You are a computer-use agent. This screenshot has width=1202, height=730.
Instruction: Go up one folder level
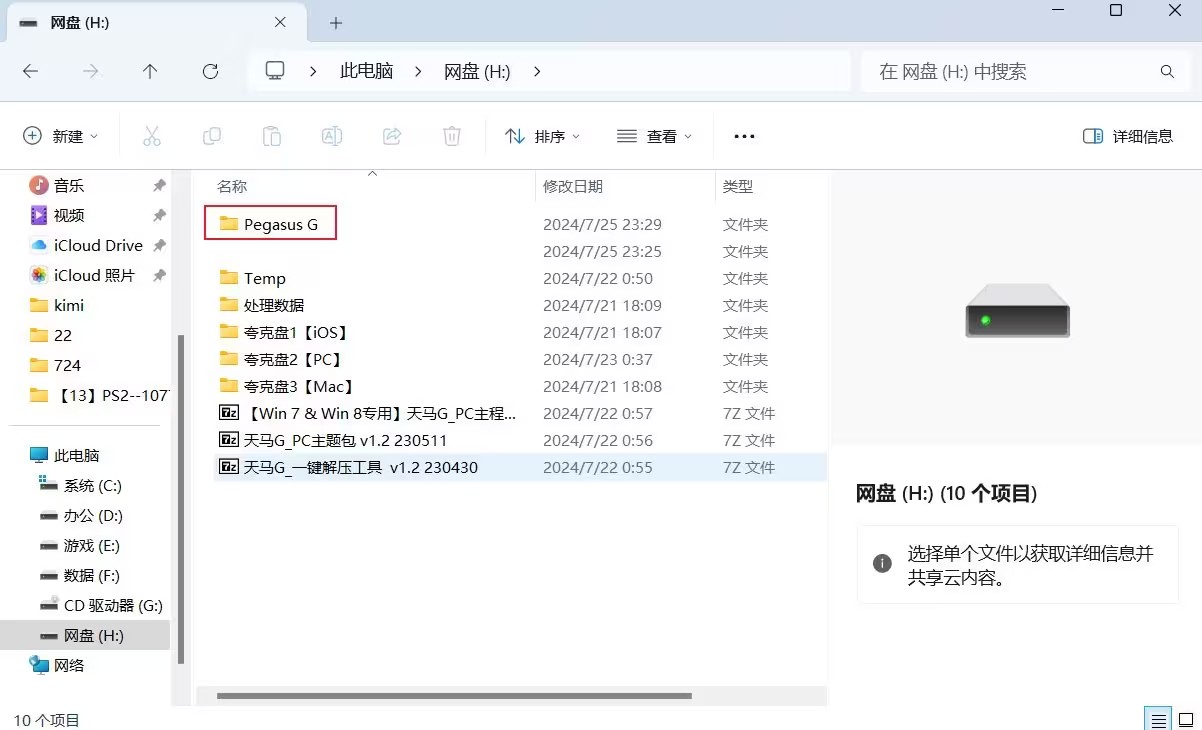[x=150, y=71]
